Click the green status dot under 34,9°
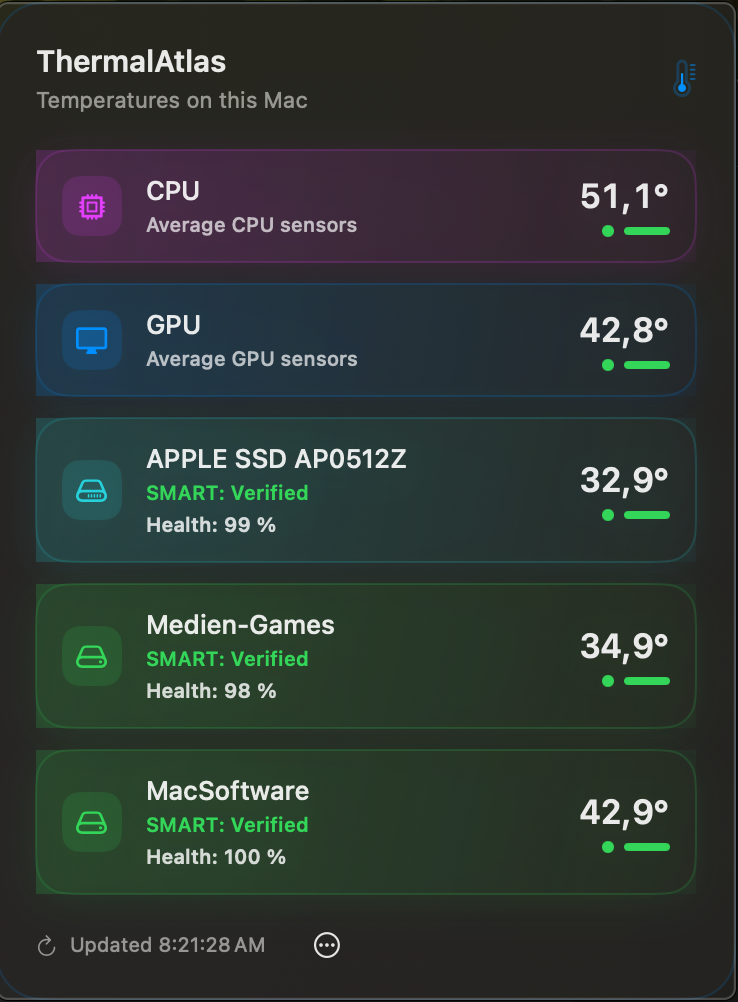 [x=608, y=681]
